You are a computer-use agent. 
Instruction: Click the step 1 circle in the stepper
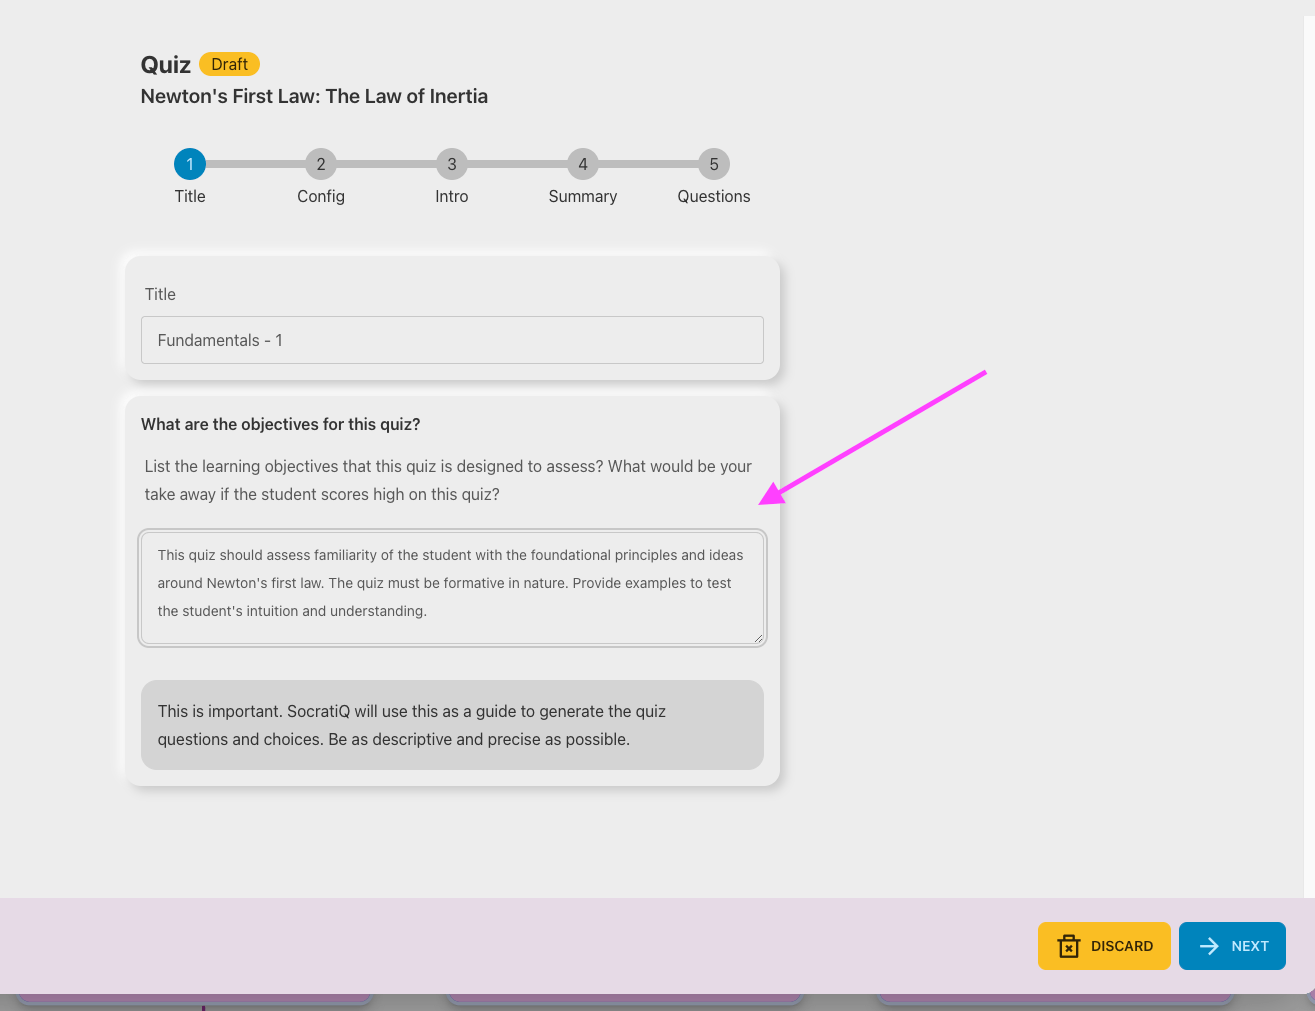pyautogui.click(x=190, y=164)
